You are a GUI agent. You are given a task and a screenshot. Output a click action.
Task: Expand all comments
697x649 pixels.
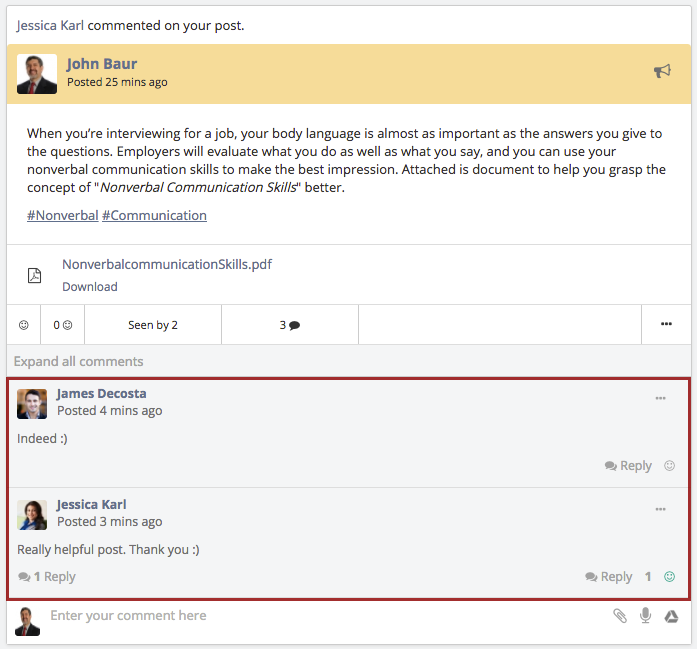click(x=78, y=361)
